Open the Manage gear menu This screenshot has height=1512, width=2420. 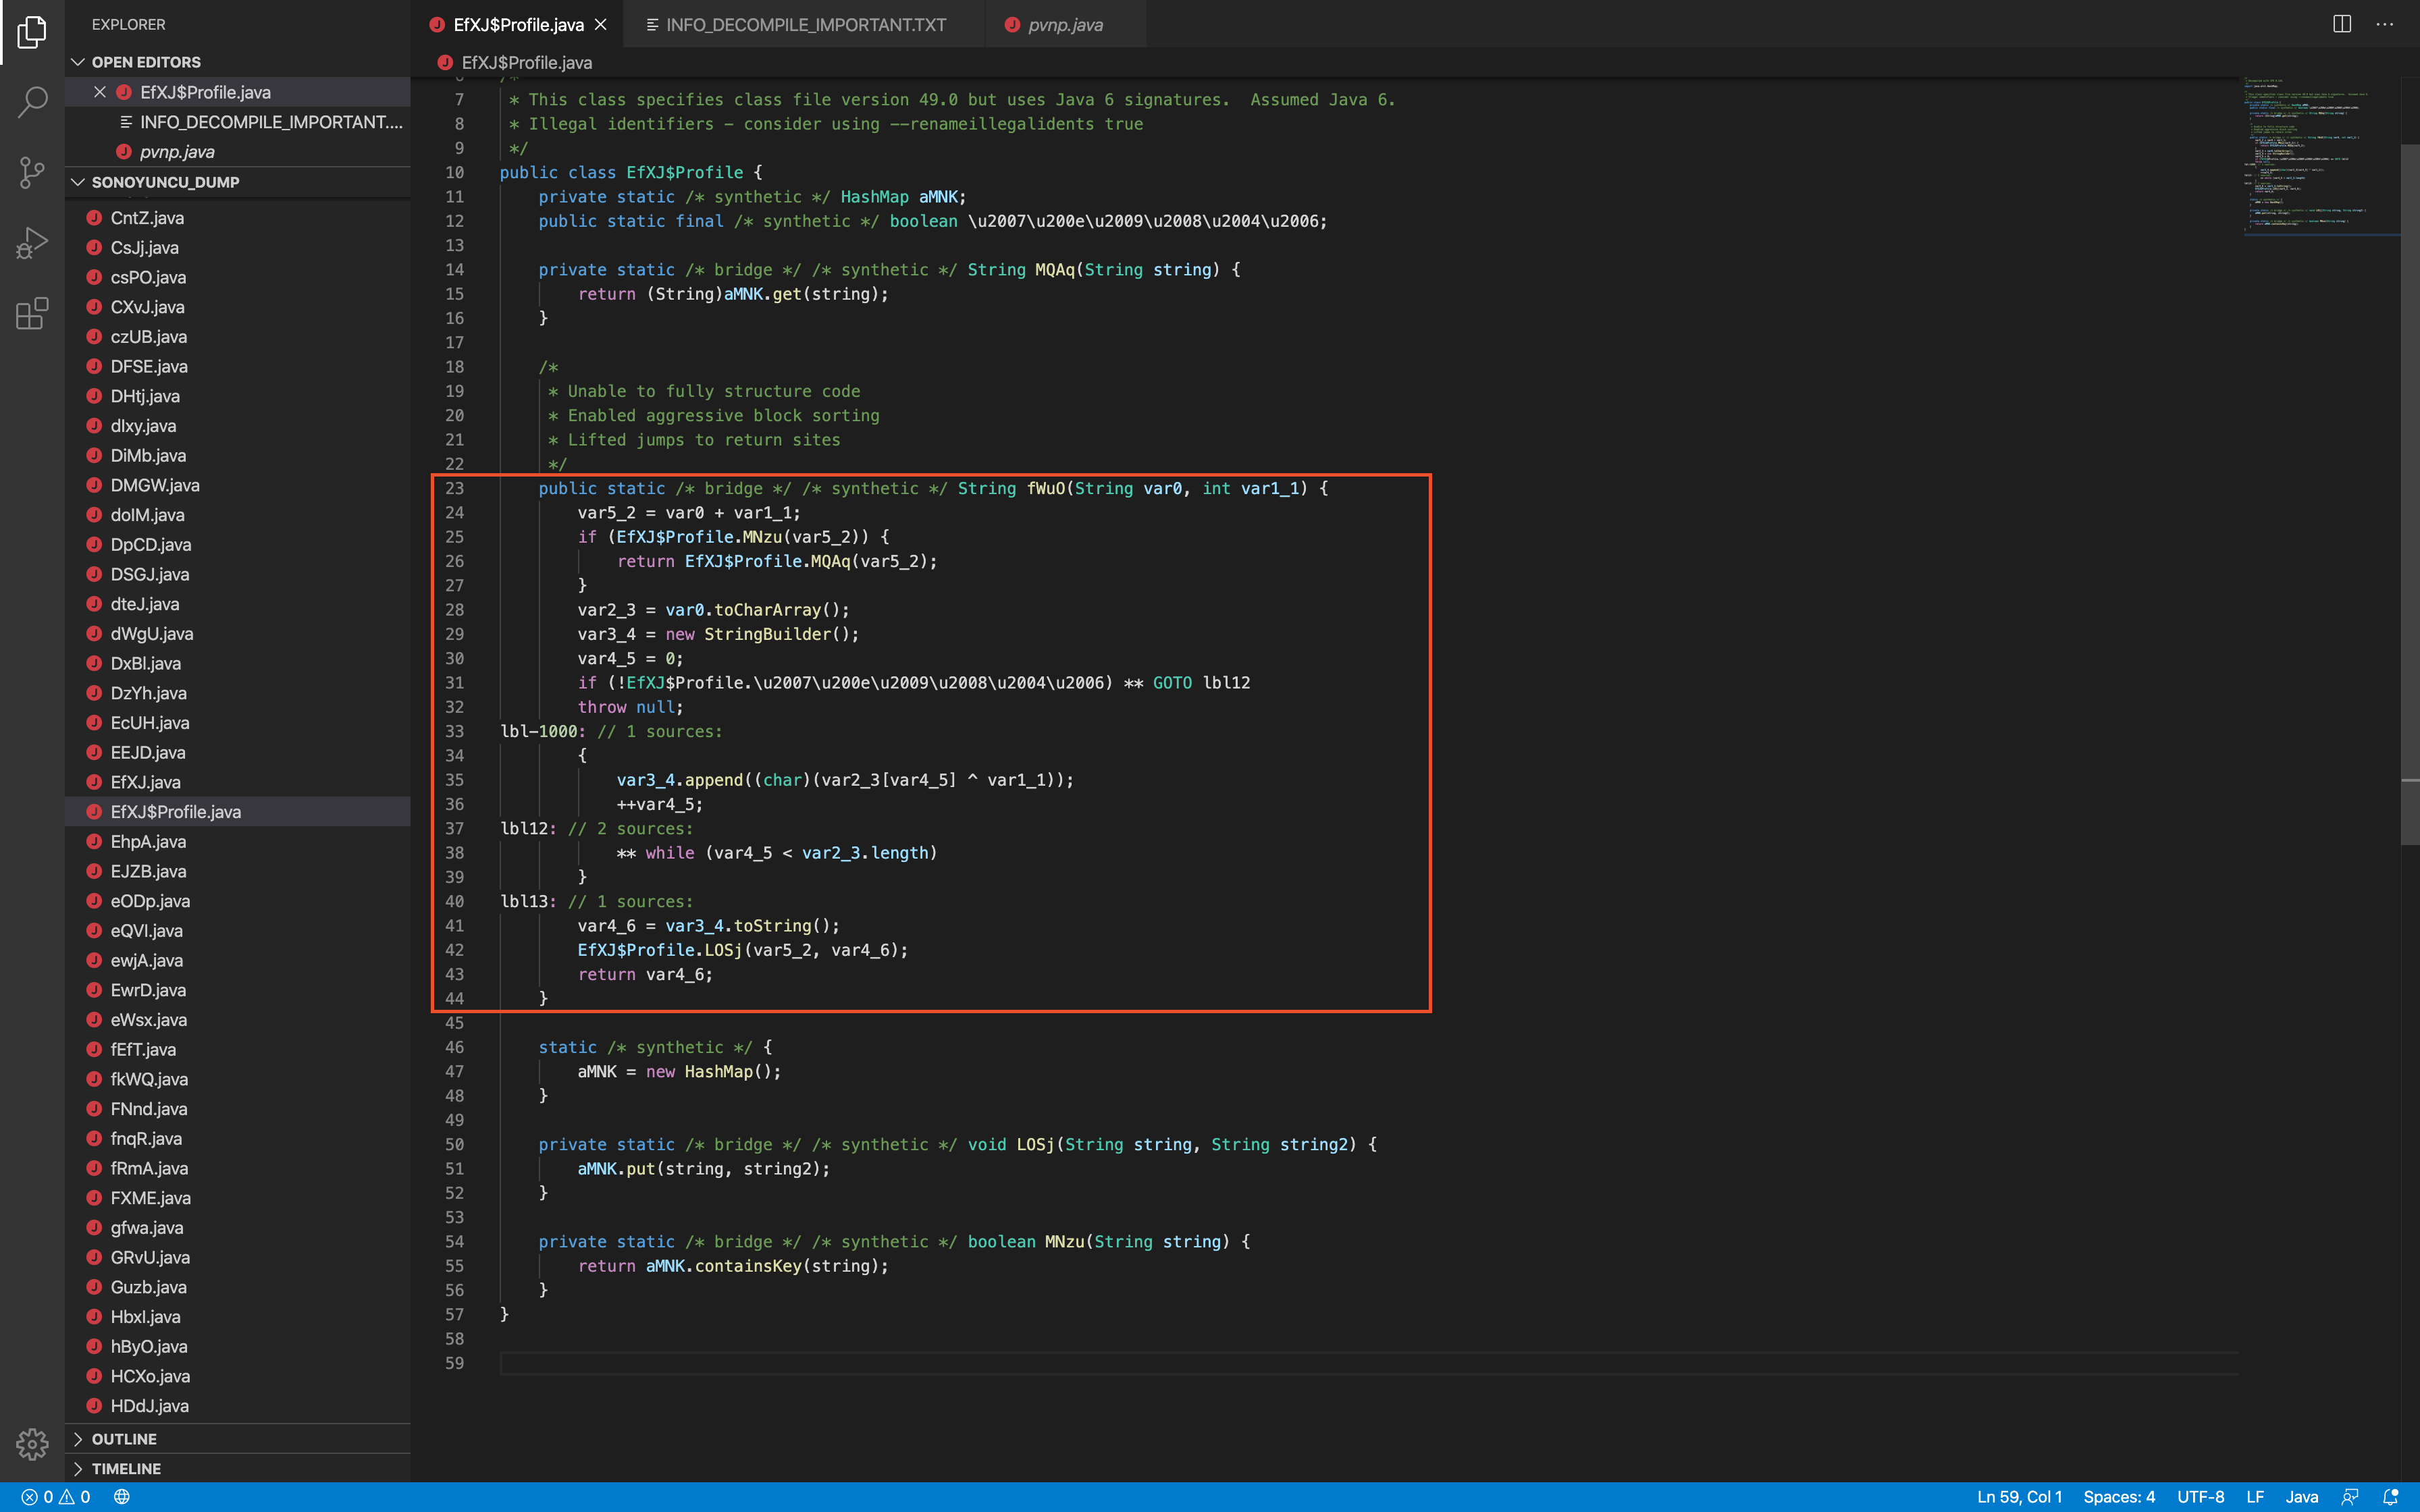[32, 1444]
